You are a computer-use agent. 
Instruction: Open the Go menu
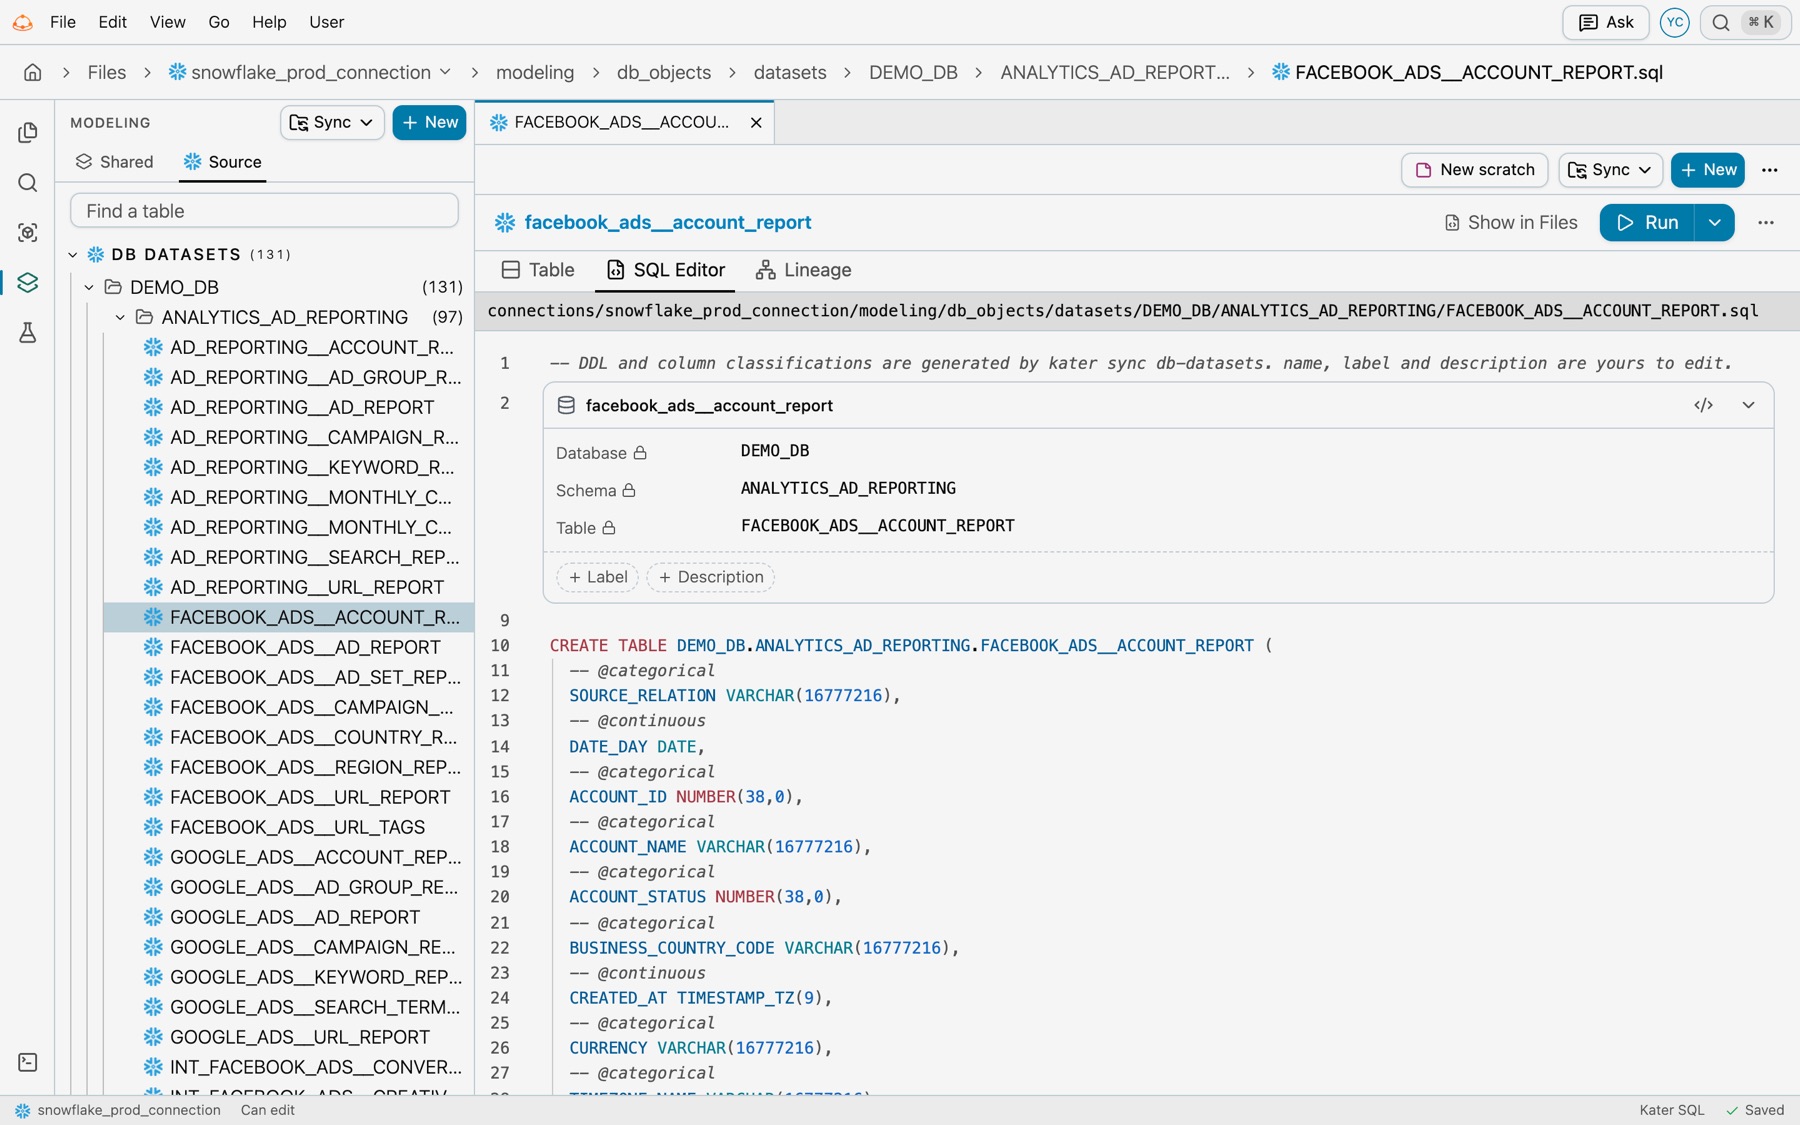click(219, 22)
